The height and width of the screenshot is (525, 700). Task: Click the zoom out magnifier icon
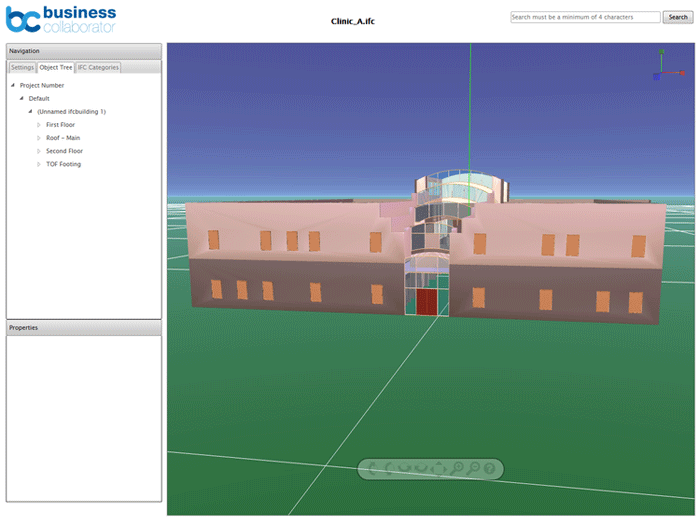click(472, 468)
